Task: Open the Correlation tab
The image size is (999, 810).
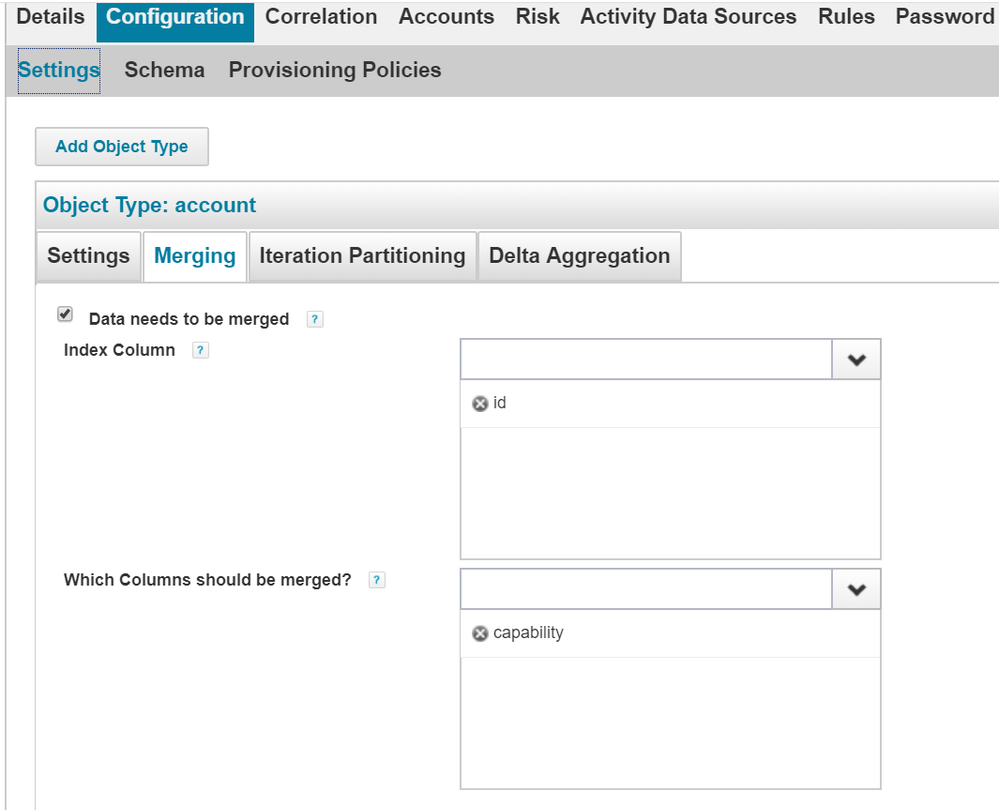Action: 321,17
